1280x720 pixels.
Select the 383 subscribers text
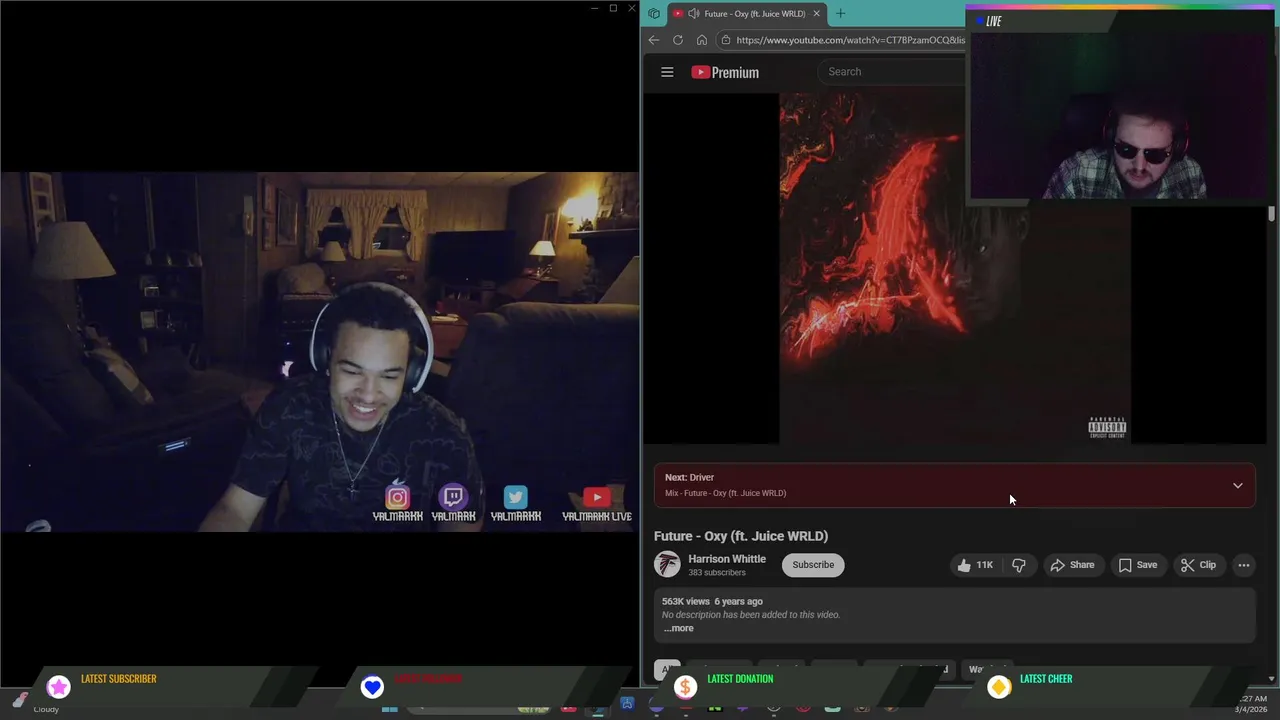[x=716, y=573]
